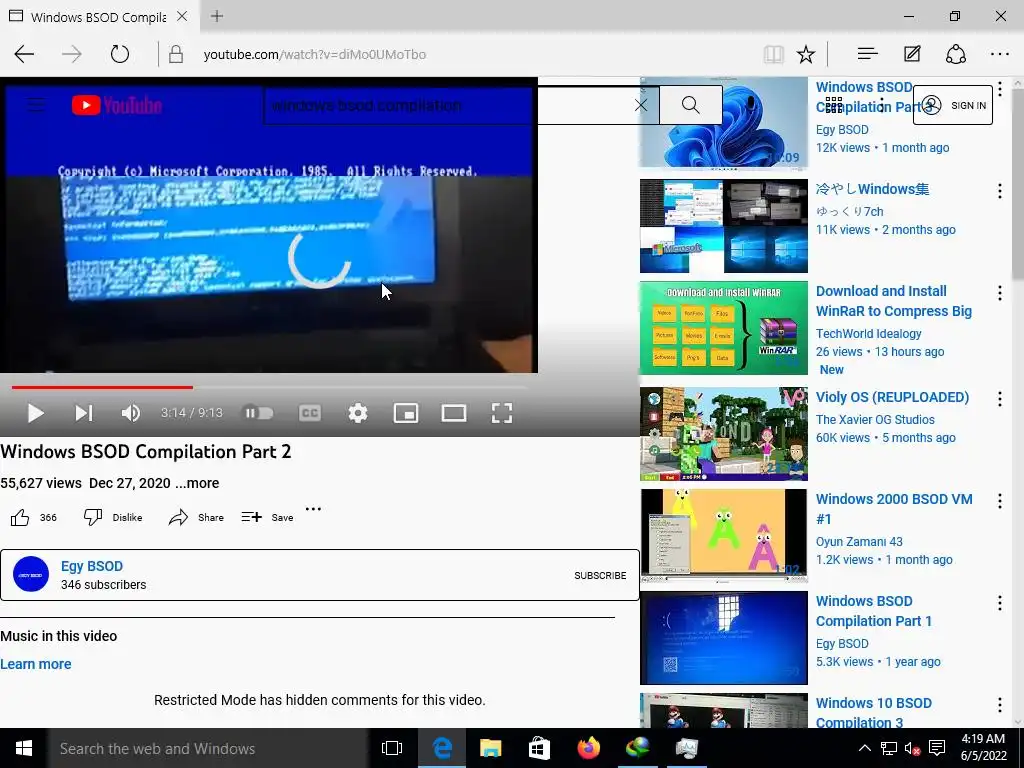Open Edge More actions menu
The width and height of the screenshot is (1024, 768).
click(1000, 54)
